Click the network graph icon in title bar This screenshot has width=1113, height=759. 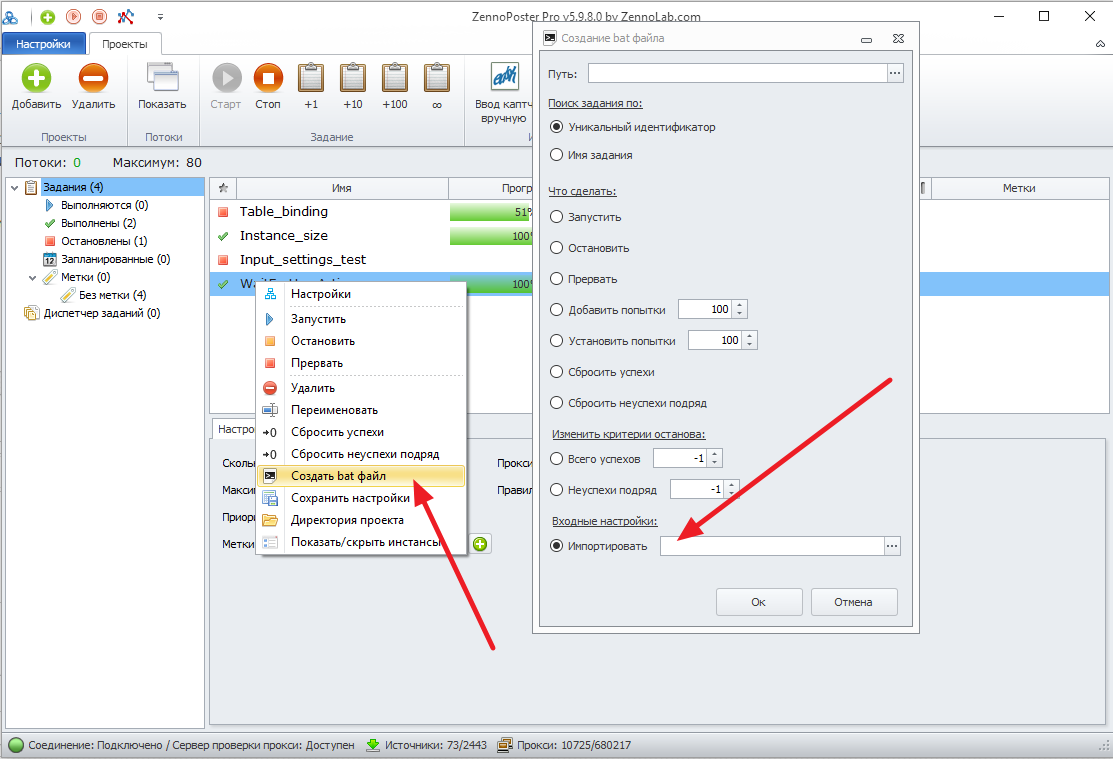tap(126, 16)
